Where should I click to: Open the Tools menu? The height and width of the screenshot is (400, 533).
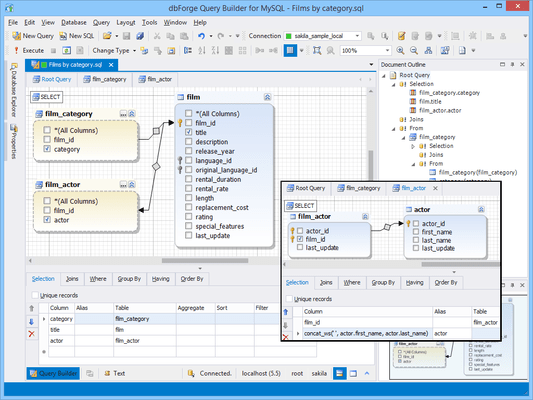[x=150, y=22]
